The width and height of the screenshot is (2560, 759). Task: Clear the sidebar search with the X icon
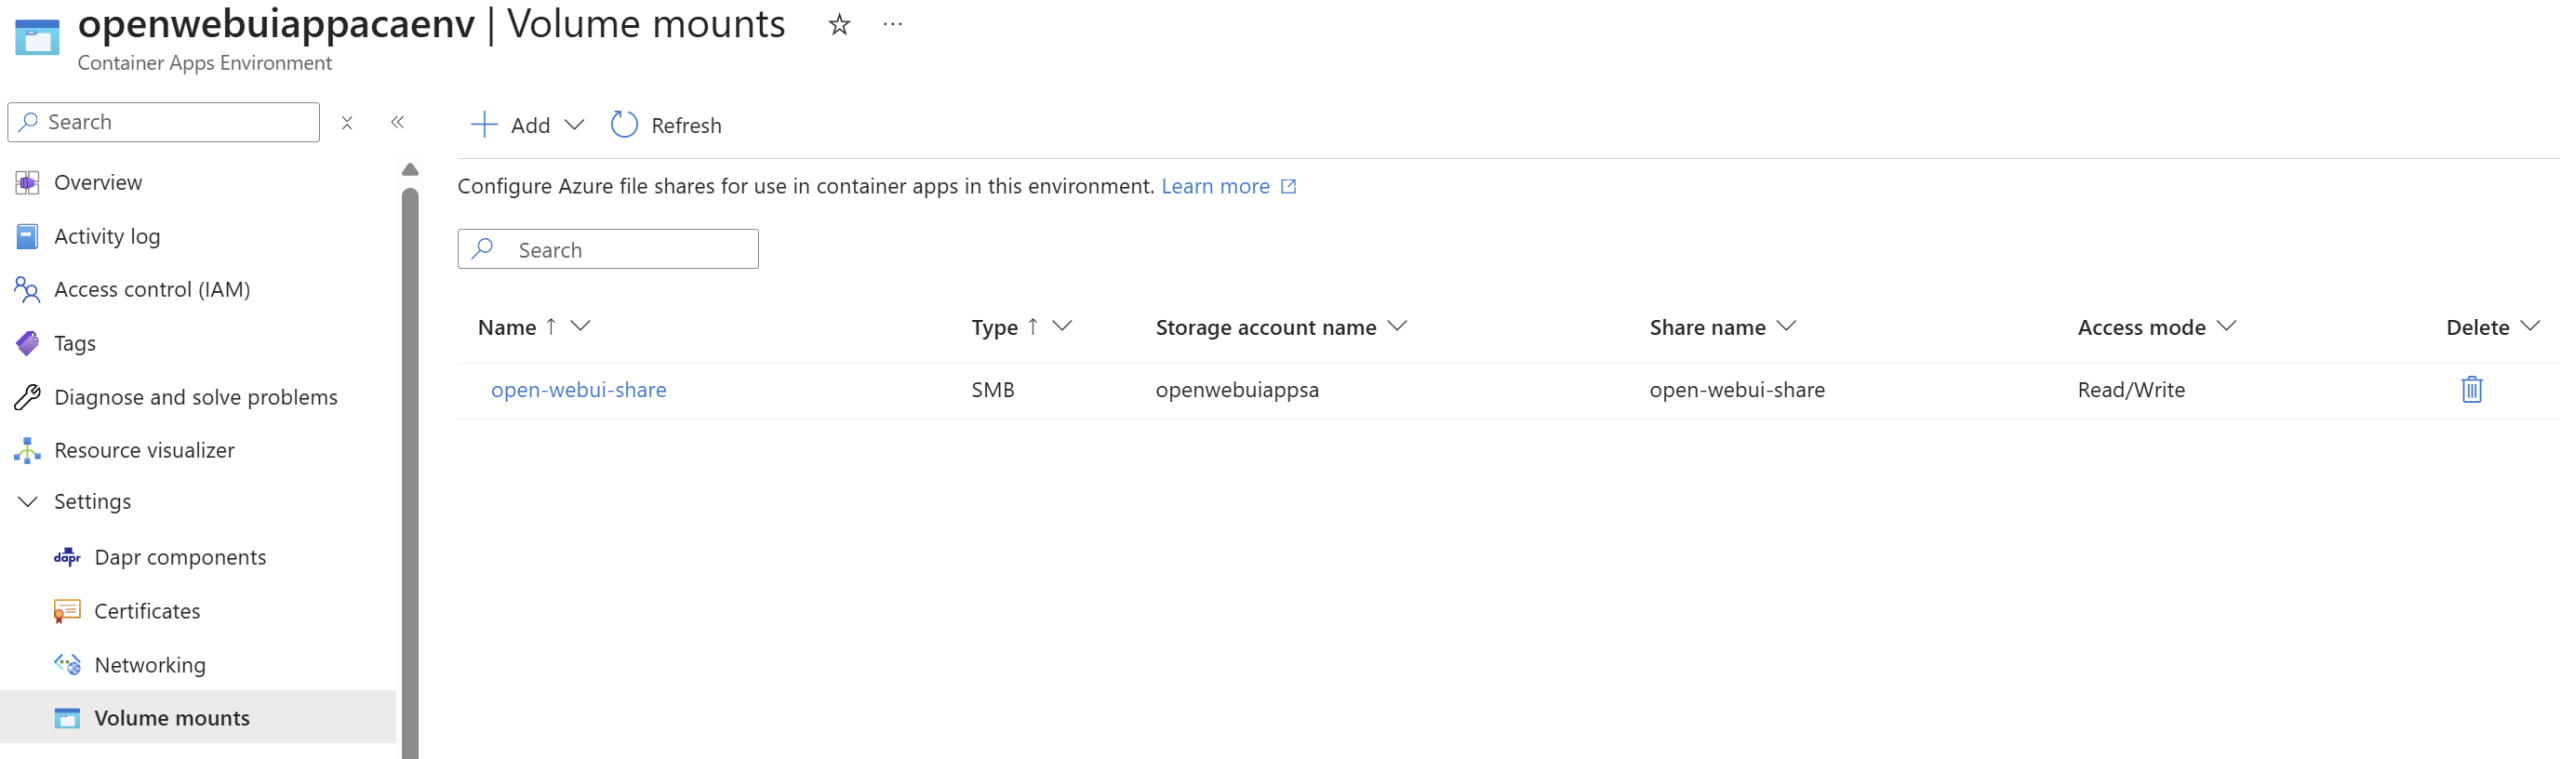coord(347,122)
